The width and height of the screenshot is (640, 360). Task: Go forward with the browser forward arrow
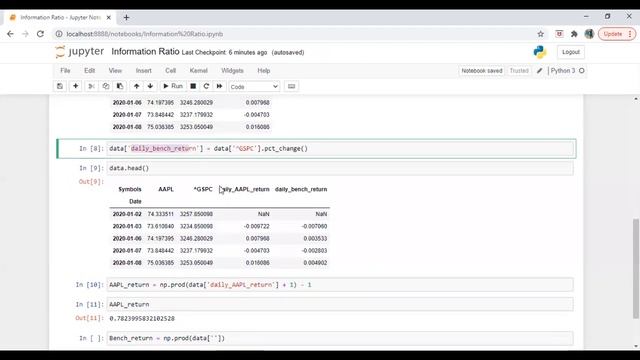tap(25, 34)
